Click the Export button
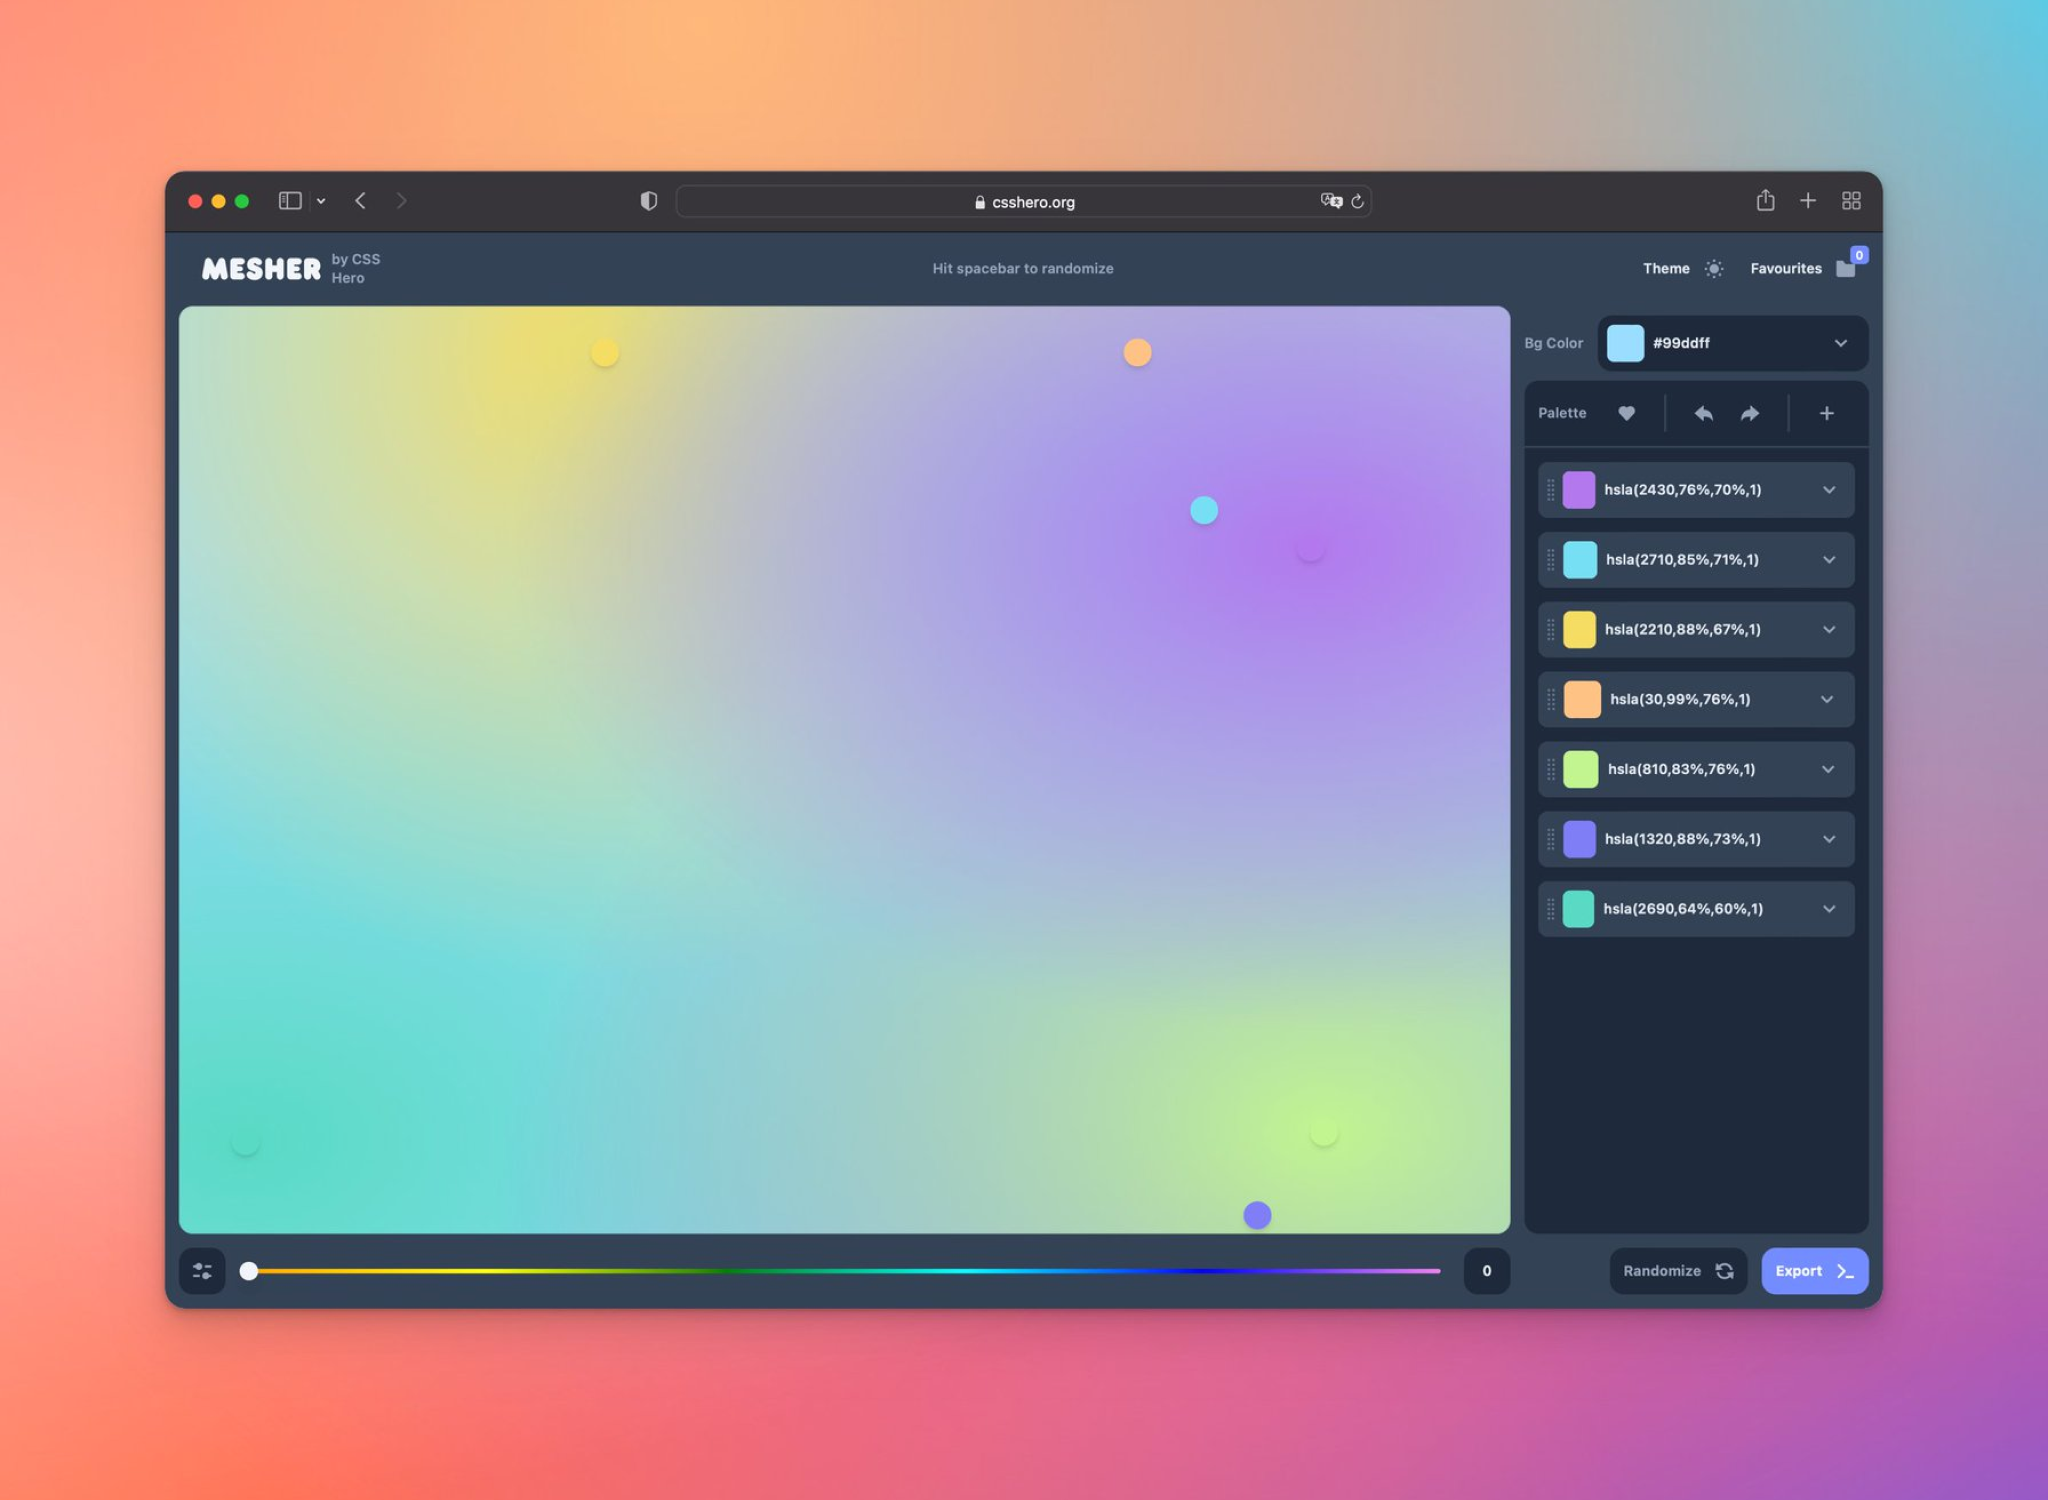Image resolution: width=2048 pixels, height=1500 pixels. click(1814, 1271)
